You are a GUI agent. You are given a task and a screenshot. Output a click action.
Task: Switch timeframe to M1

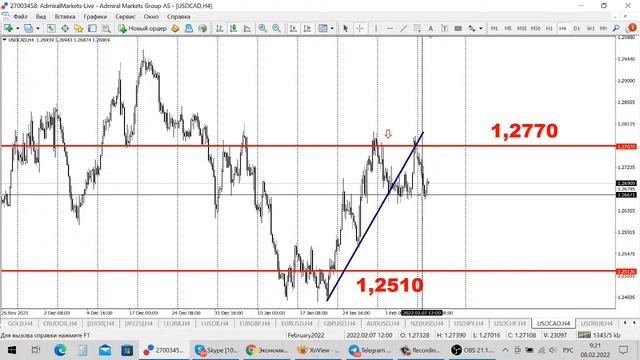pyautogui.click(x=494, y=28)
